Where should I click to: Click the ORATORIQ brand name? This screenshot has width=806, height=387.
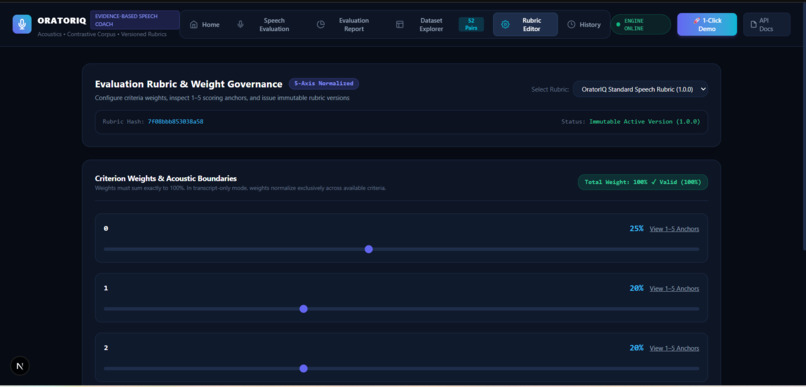[62, 21]
